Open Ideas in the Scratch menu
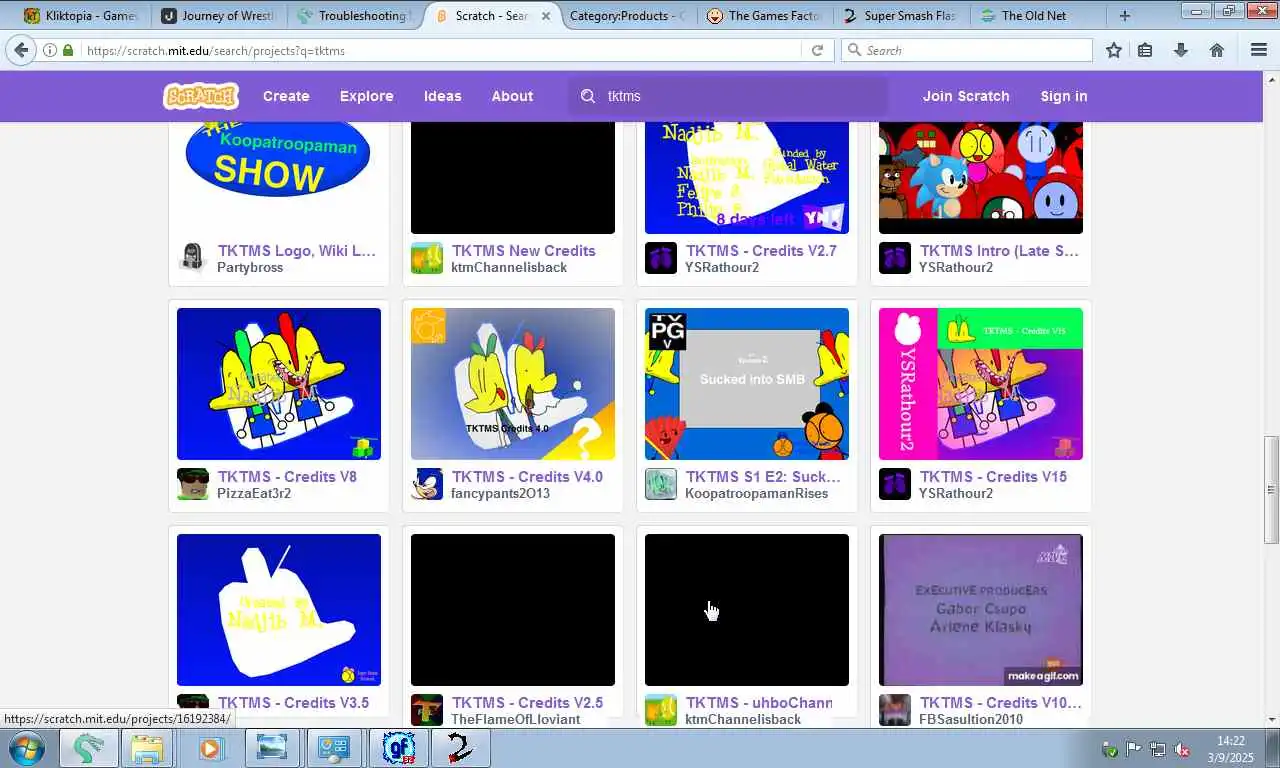Screen dimensions: 1280x768 tap(442, 96)
